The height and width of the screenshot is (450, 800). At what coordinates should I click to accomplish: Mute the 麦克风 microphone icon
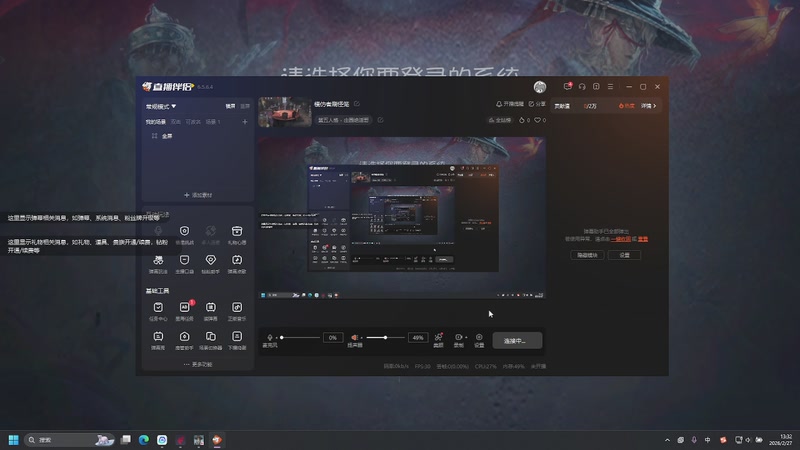(270, 337)
